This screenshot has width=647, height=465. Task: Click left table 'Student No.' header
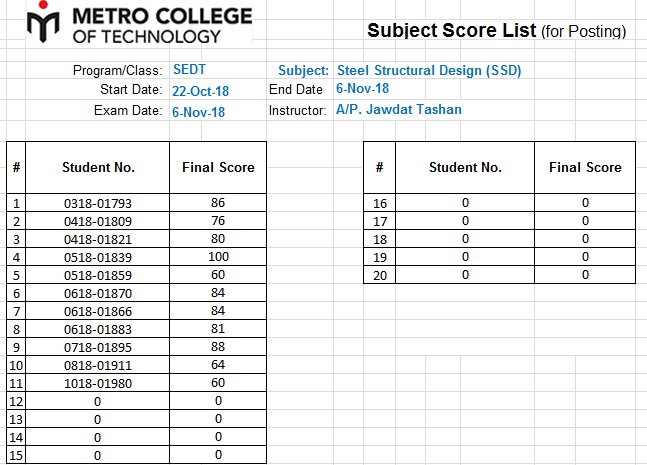pyautogui.click(x=98, y=168)
